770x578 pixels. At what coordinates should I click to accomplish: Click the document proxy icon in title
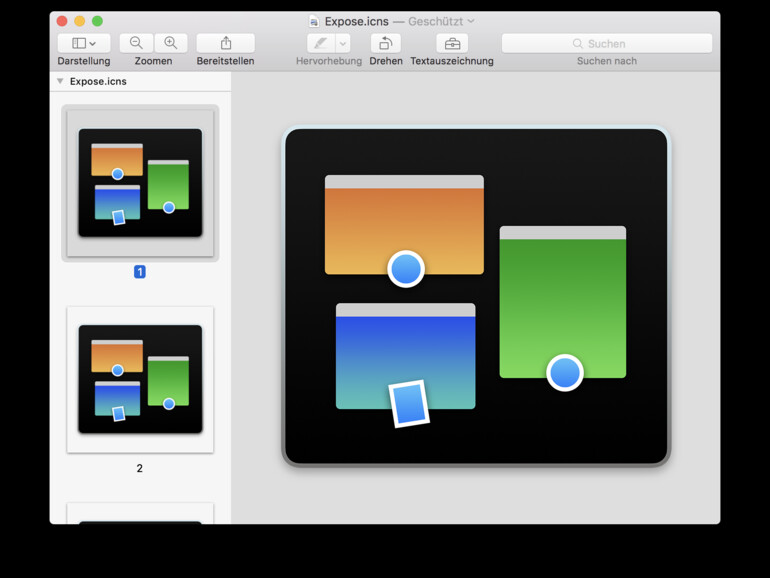point(314,22)
